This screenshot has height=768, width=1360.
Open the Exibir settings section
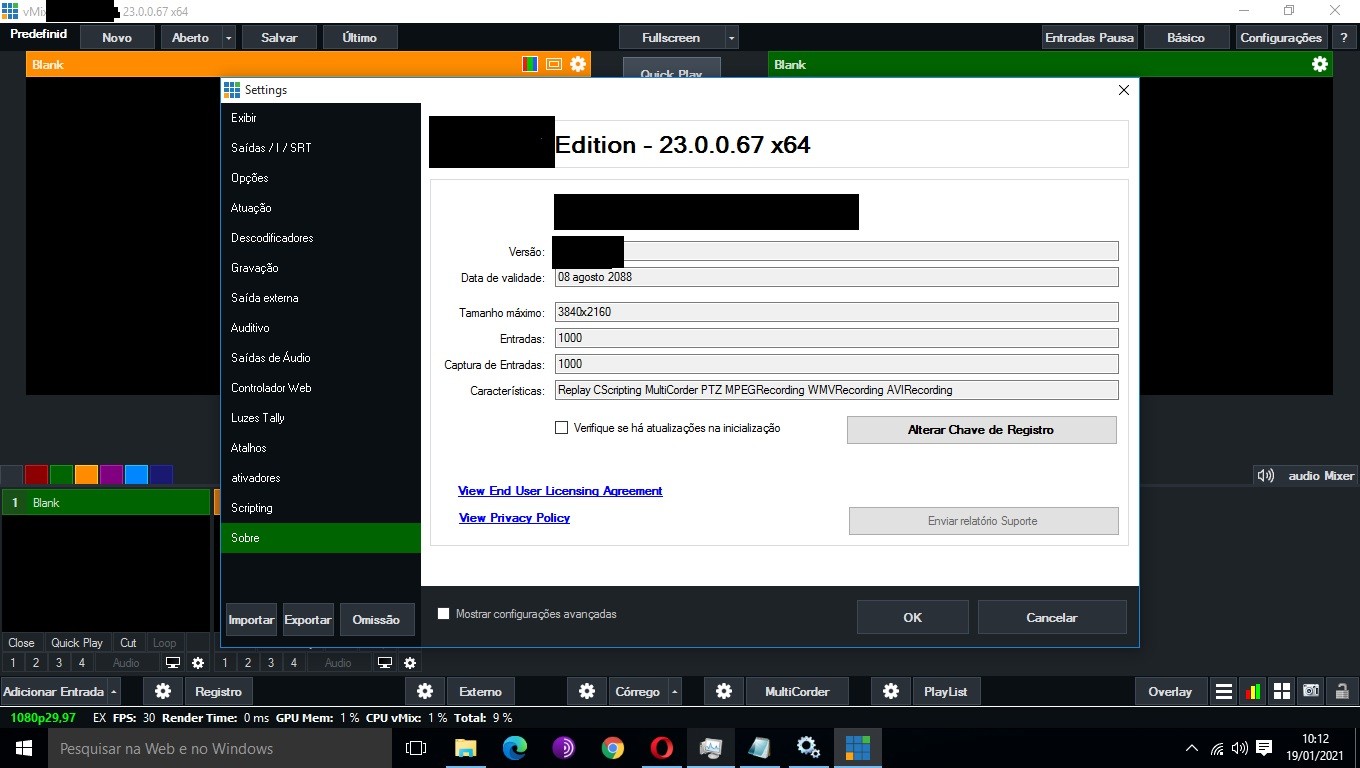(x=320, y=118)
